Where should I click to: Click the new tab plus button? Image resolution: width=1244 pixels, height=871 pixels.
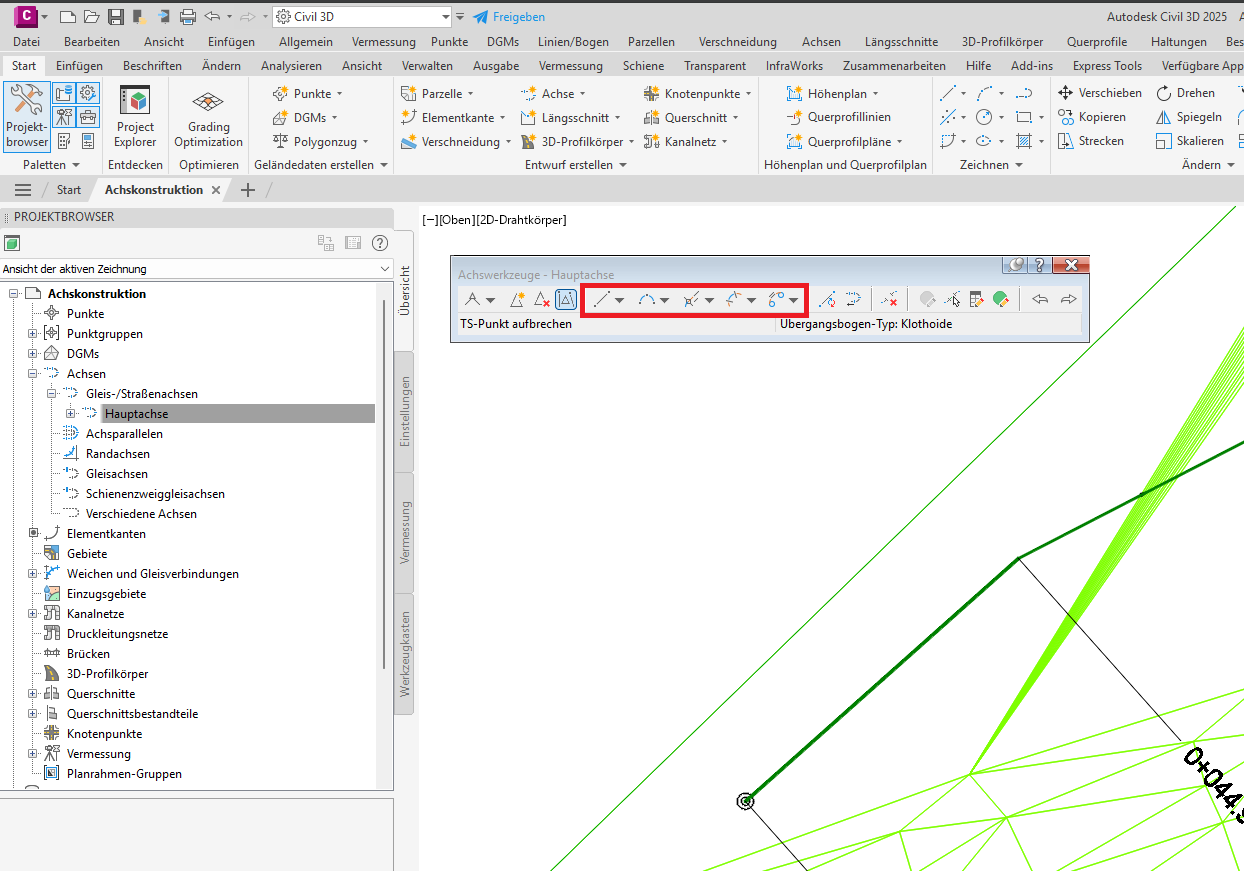coord(248,190)
